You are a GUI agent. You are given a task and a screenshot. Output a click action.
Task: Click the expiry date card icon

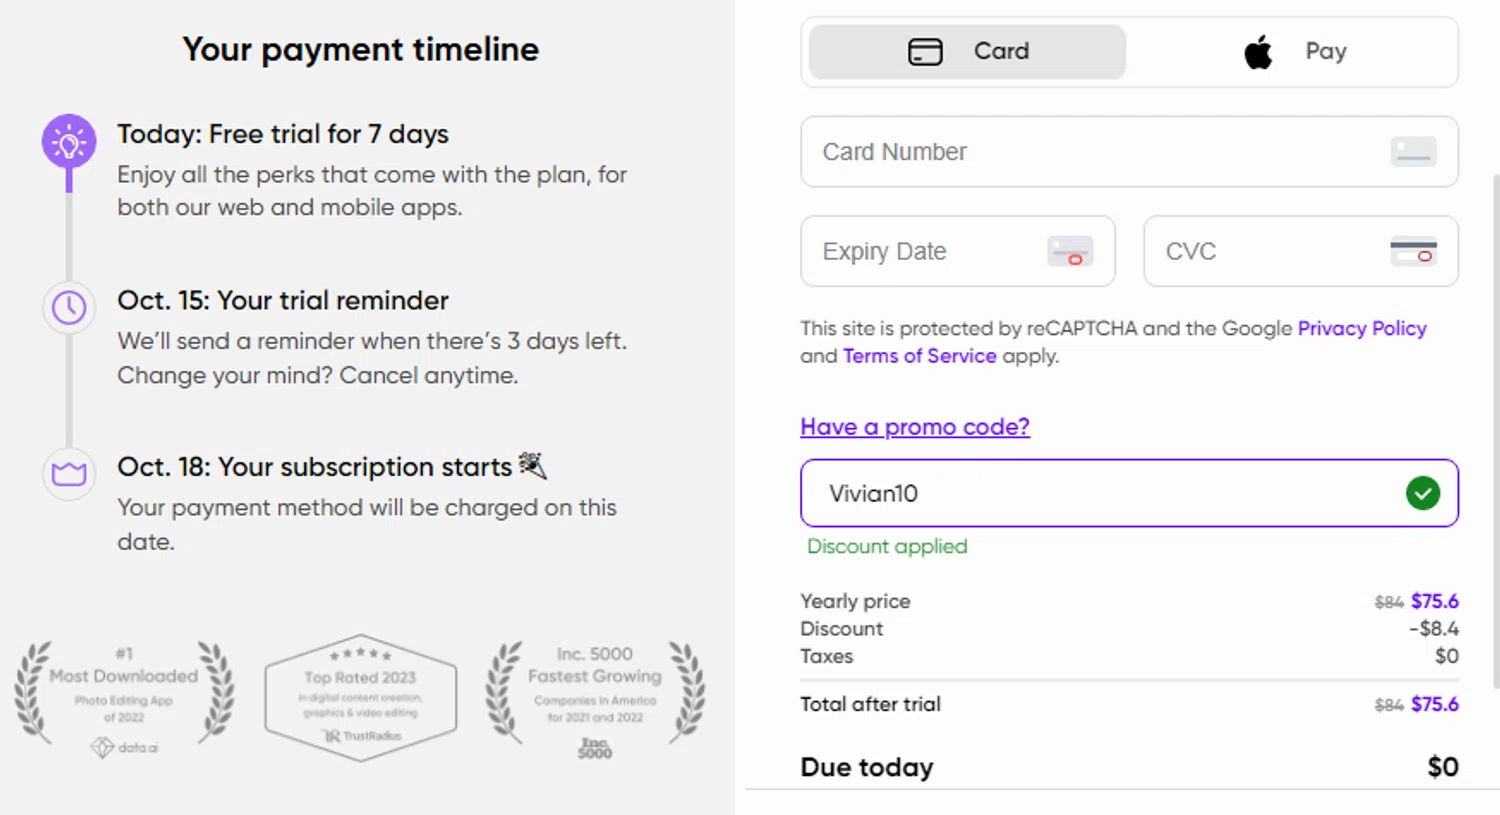tap(1069, 251)
